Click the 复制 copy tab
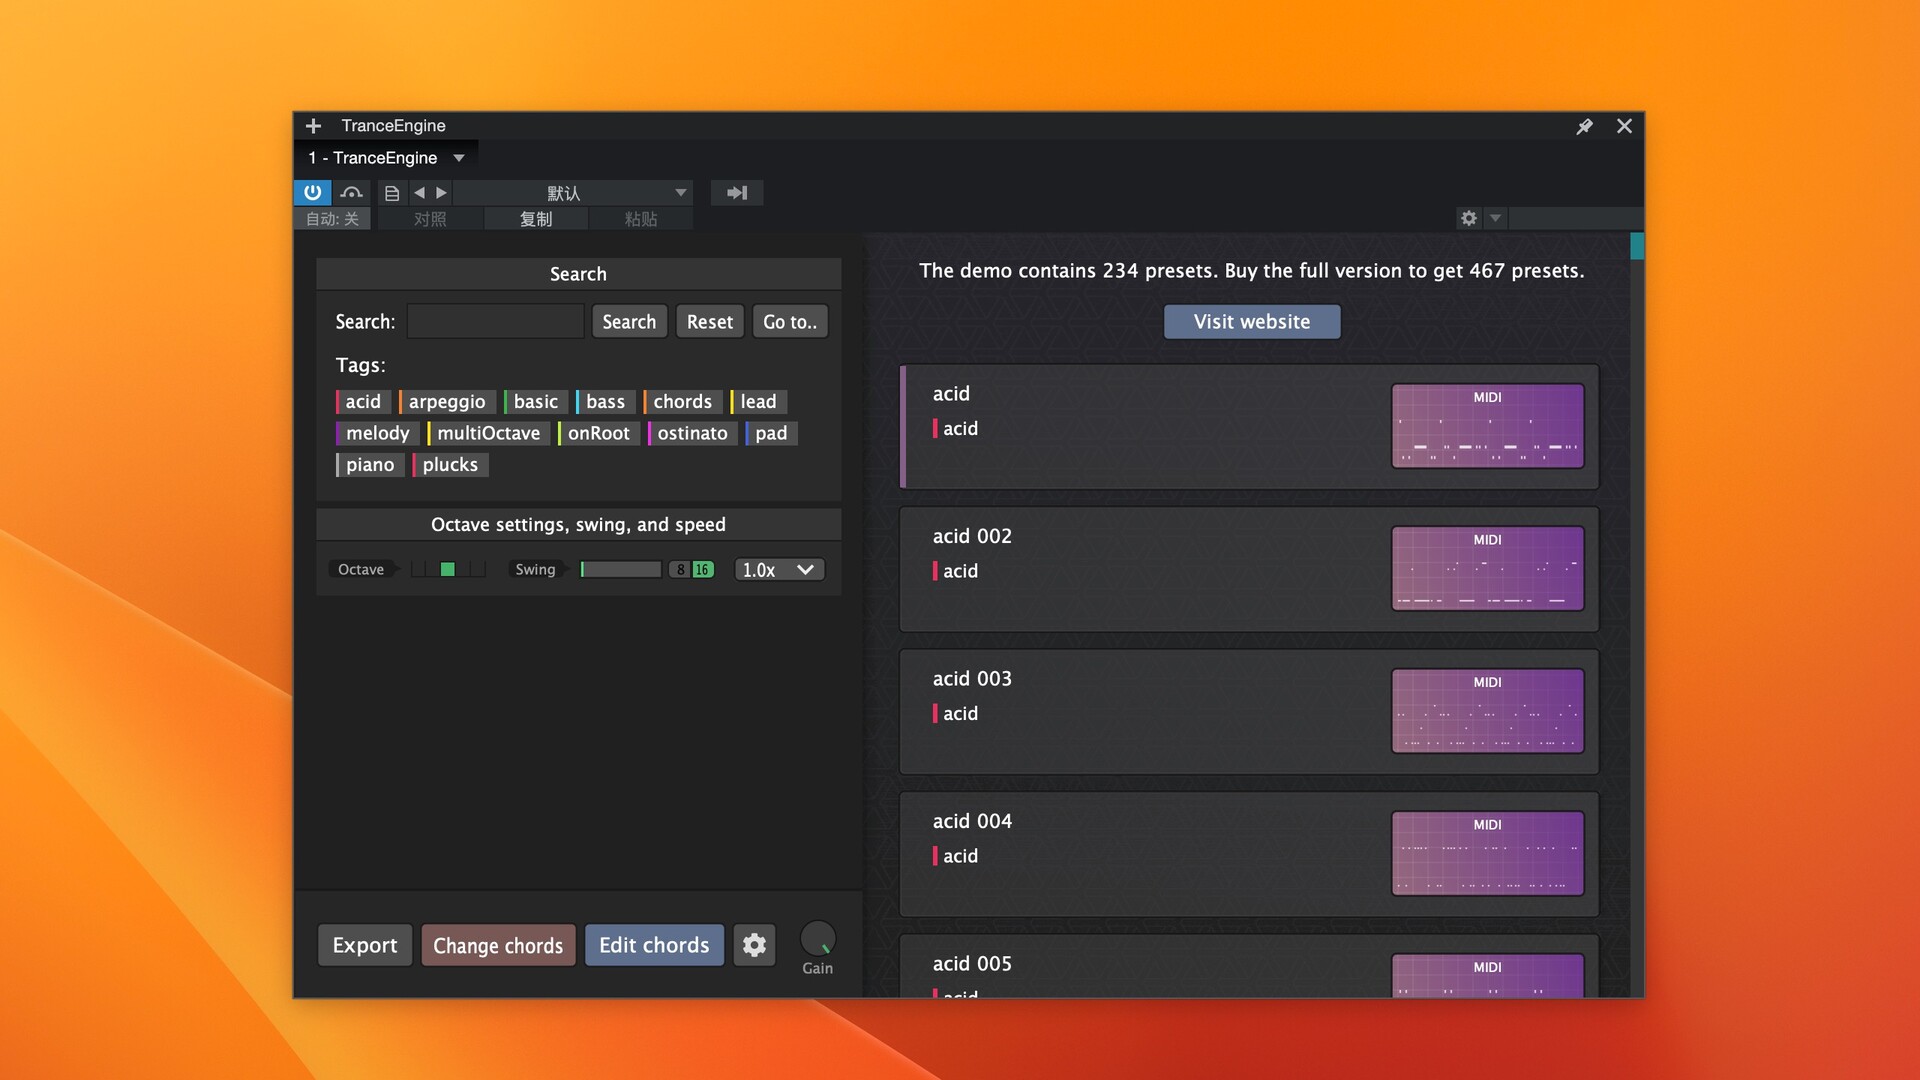This screenshot has width=1920, height=1080. click(536, 219)
